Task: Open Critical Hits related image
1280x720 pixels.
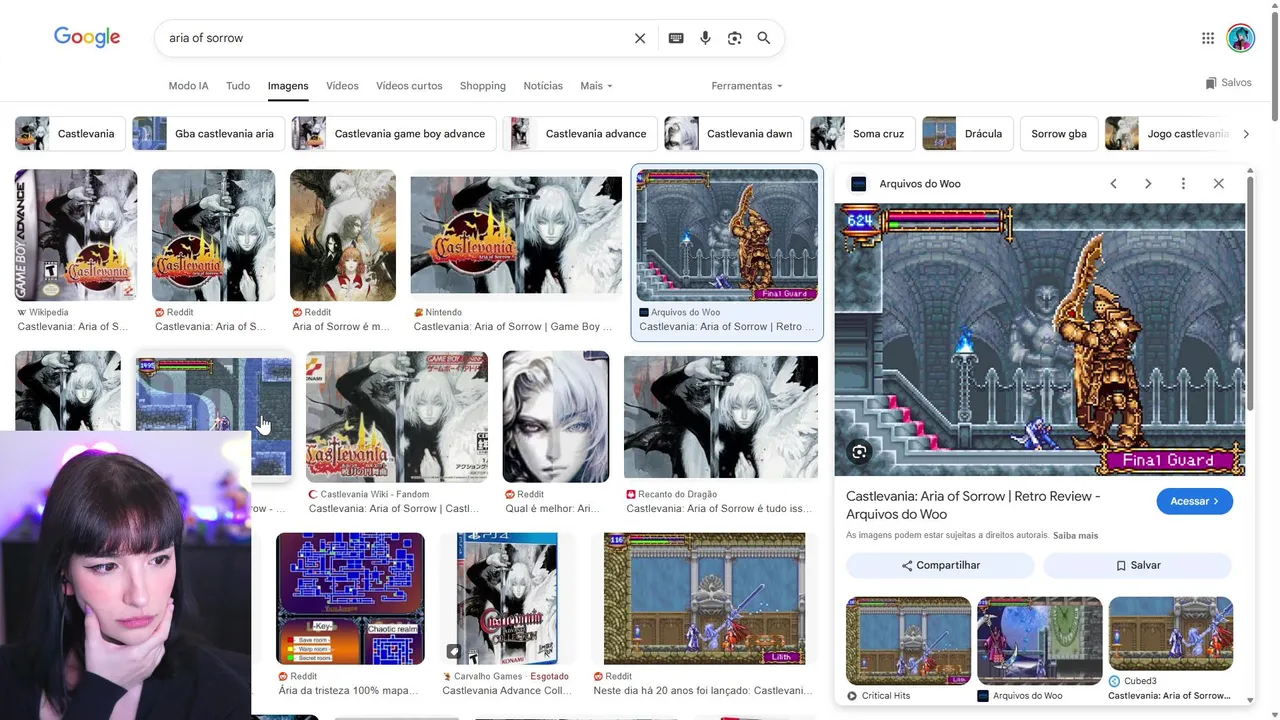Action: (908, 641)
